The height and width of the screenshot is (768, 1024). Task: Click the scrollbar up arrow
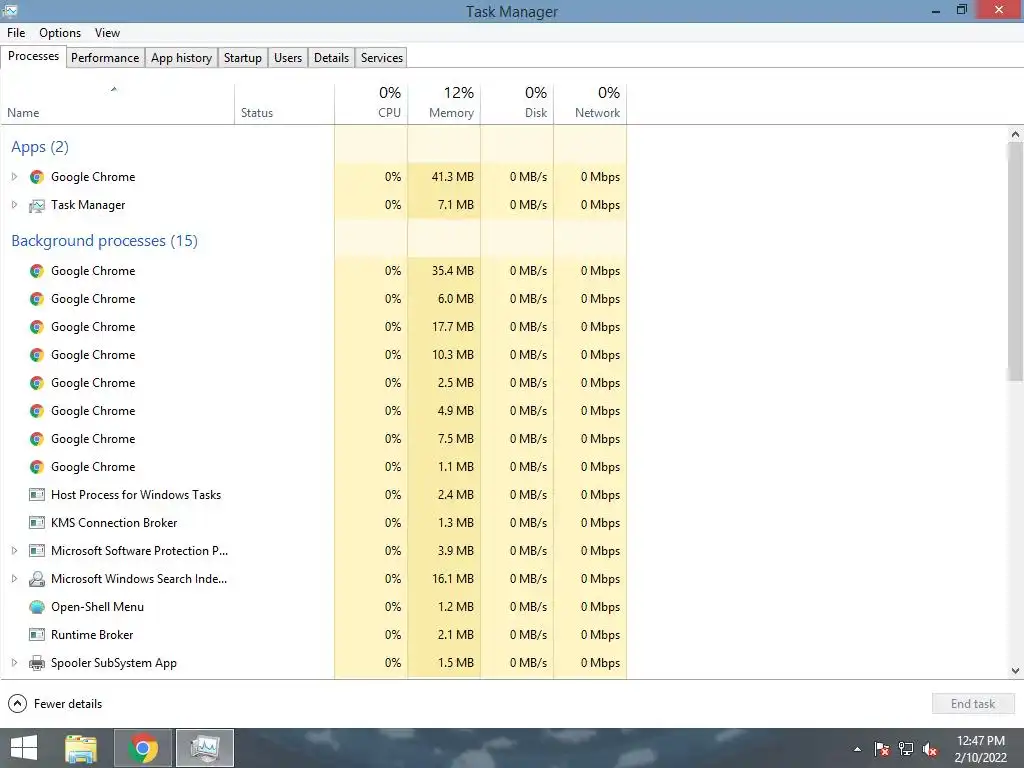[x=1015, y=134]
